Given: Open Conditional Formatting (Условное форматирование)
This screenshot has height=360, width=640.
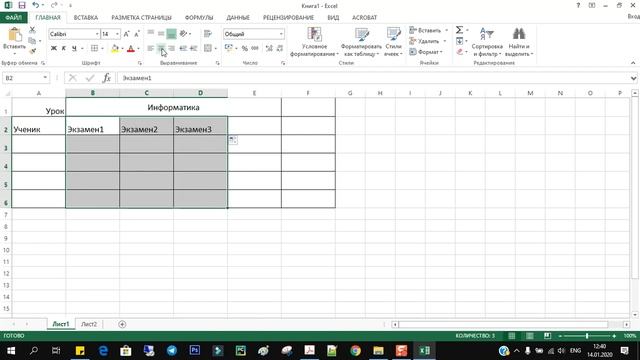Looking at the screenshot, I should pos(314,42).
